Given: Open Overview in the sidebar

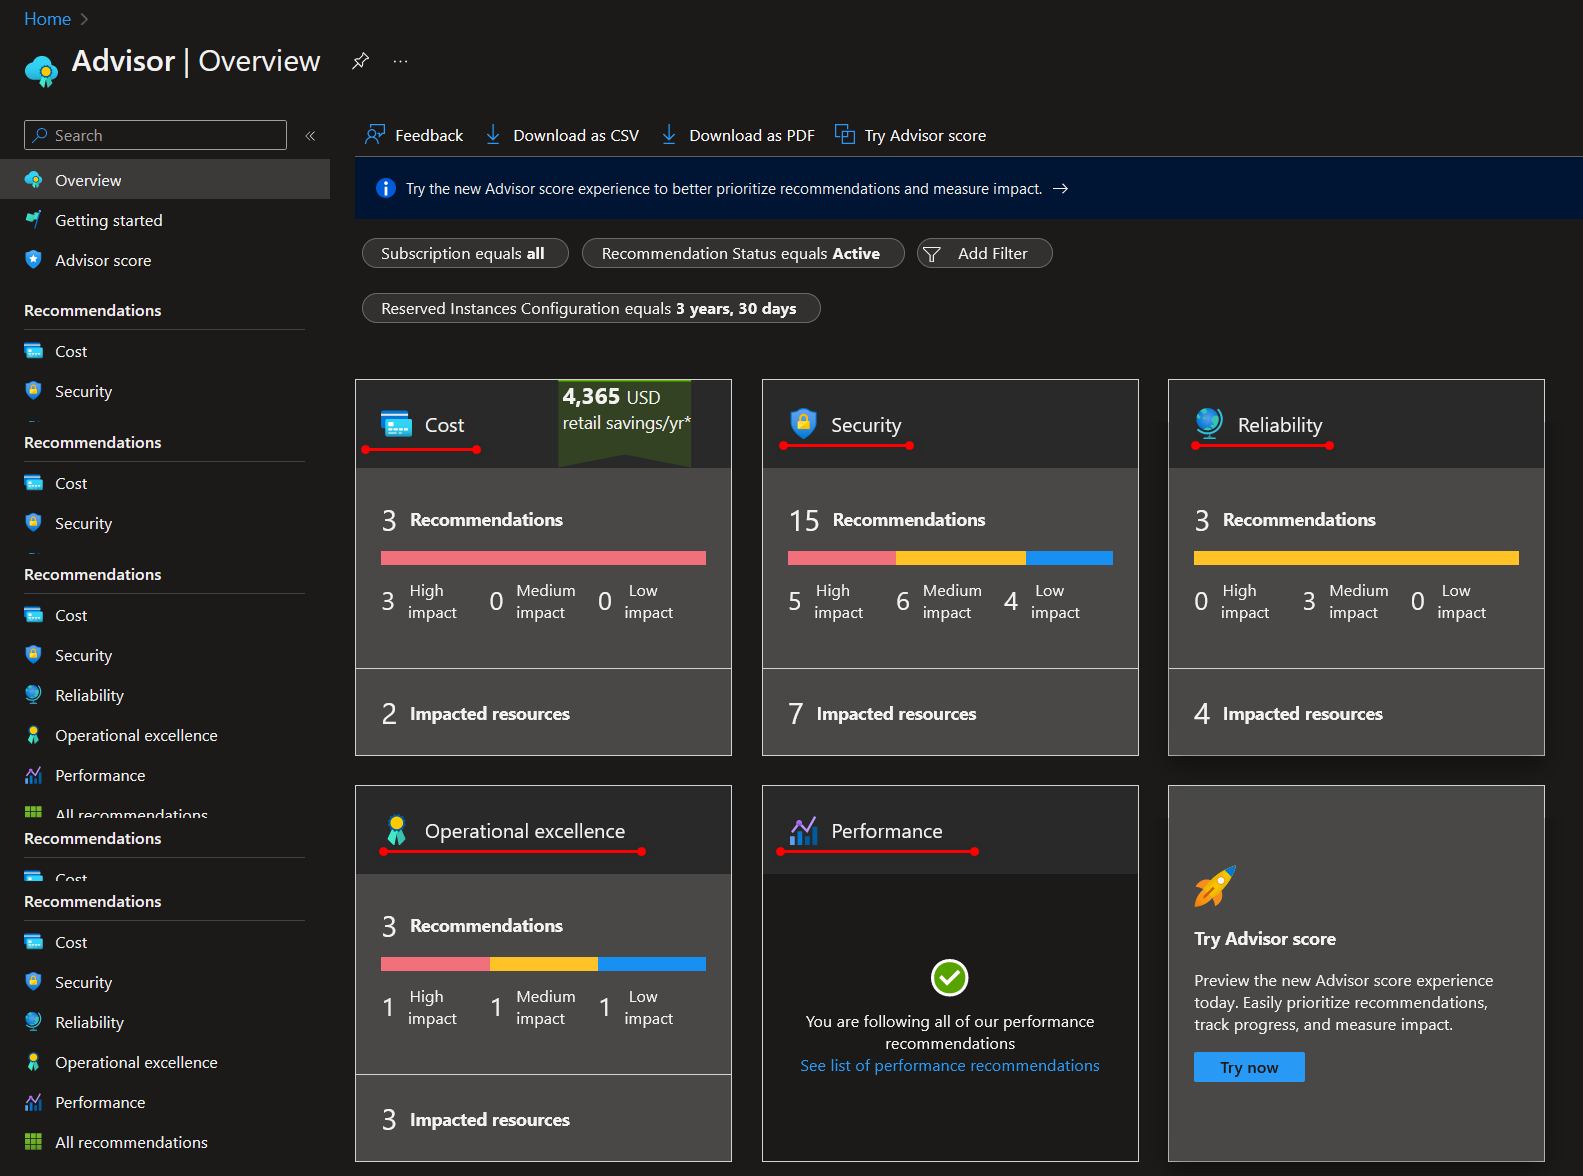Looking at the screenshot, I should point(165,180).
